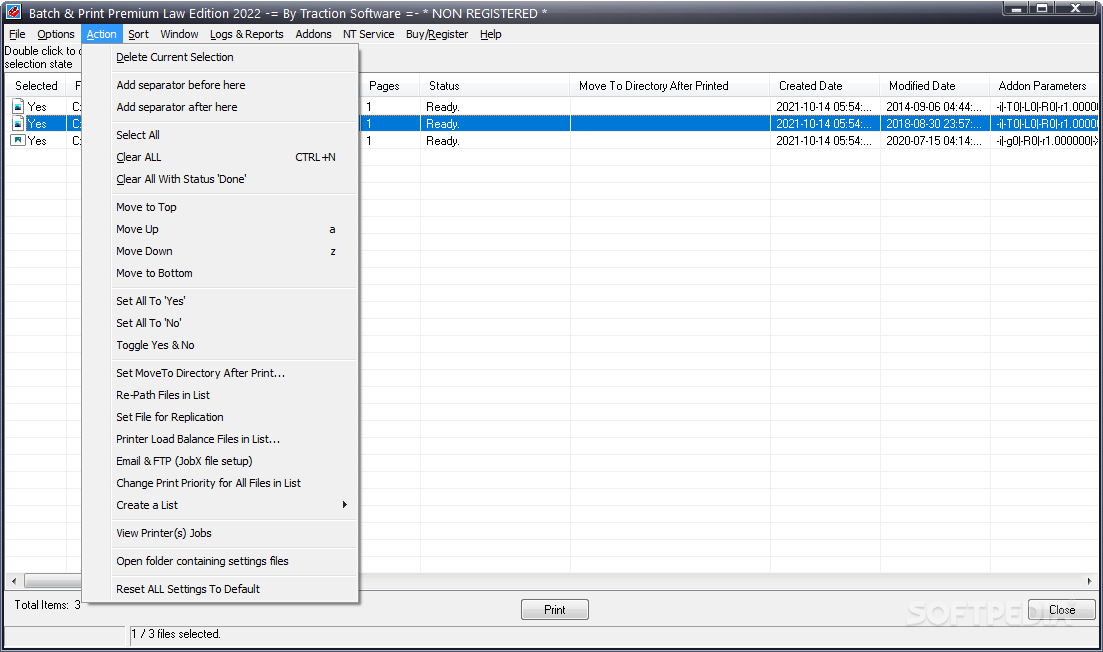
Task: Choose Move to Bottom
Action: coord(220,273)
